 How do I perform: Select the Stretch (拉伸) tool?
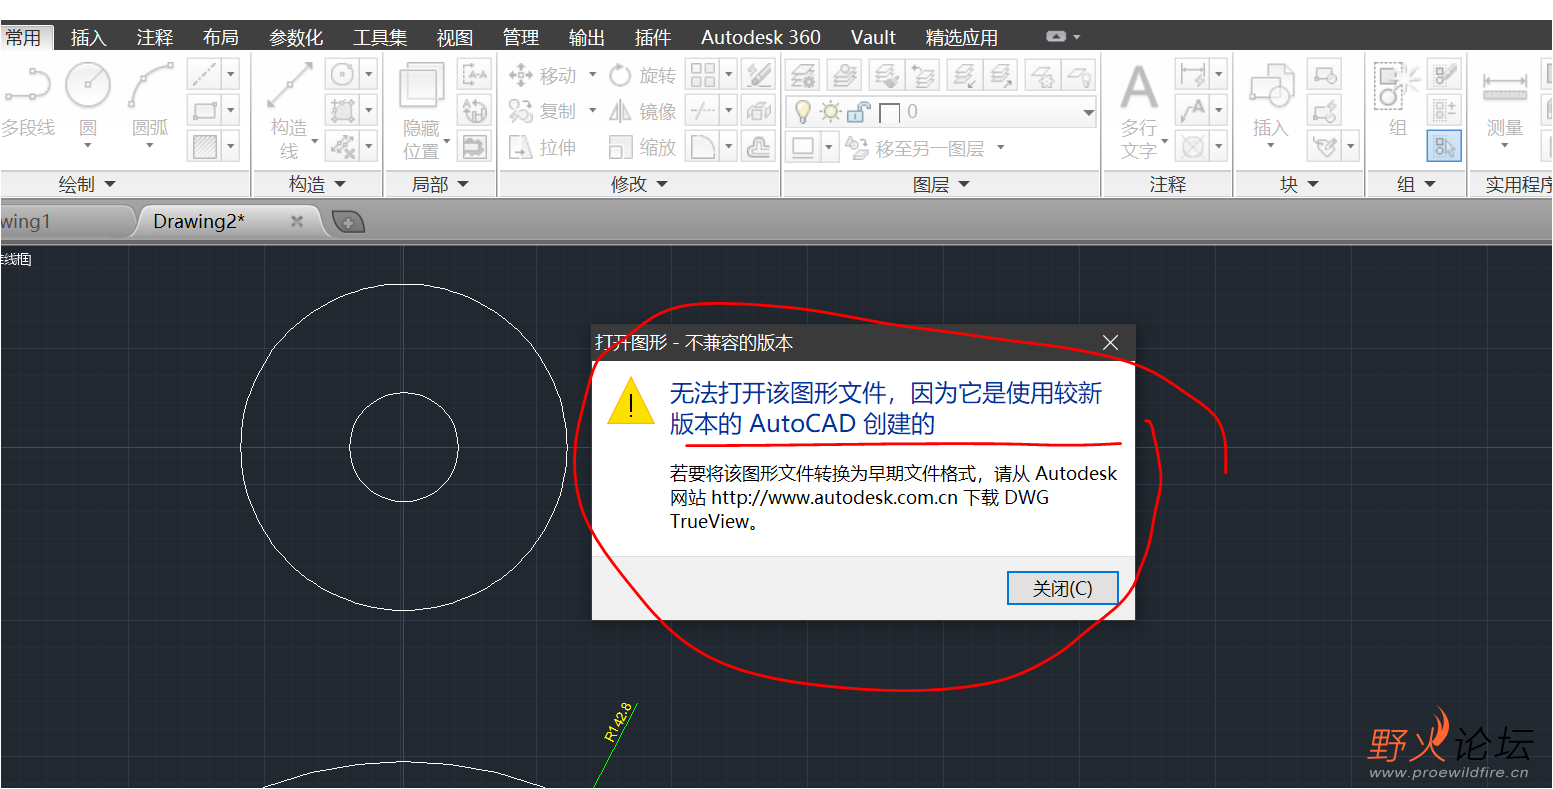[x=543, y=147]
